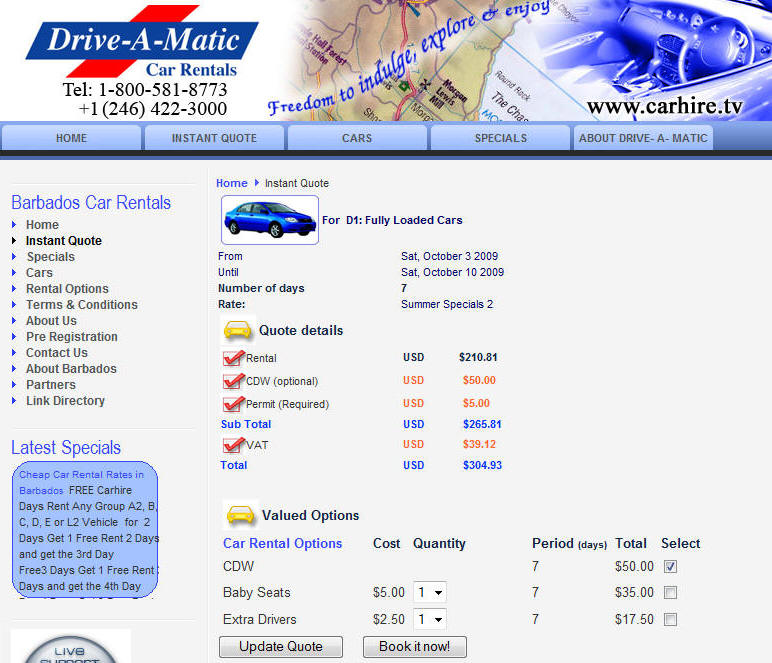
Task: Click the For D1: Fully Loaded Cars title
Action: click(x=392, y=220)
